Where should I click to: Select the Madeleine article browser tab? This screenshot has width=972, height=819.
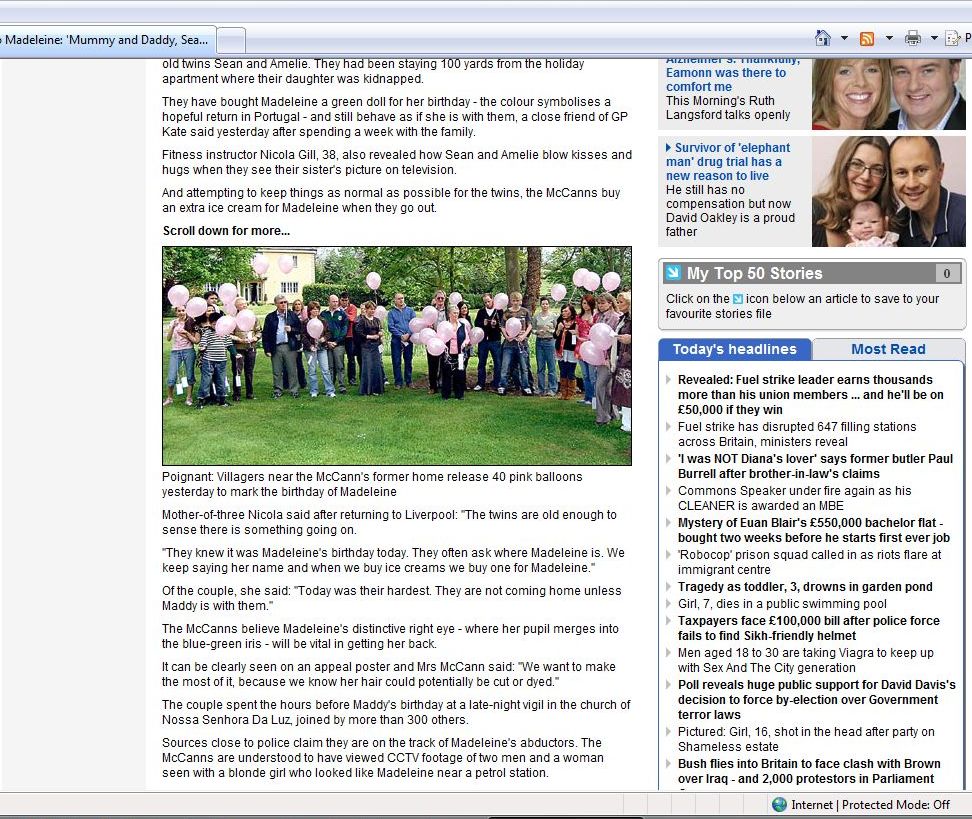106,40
